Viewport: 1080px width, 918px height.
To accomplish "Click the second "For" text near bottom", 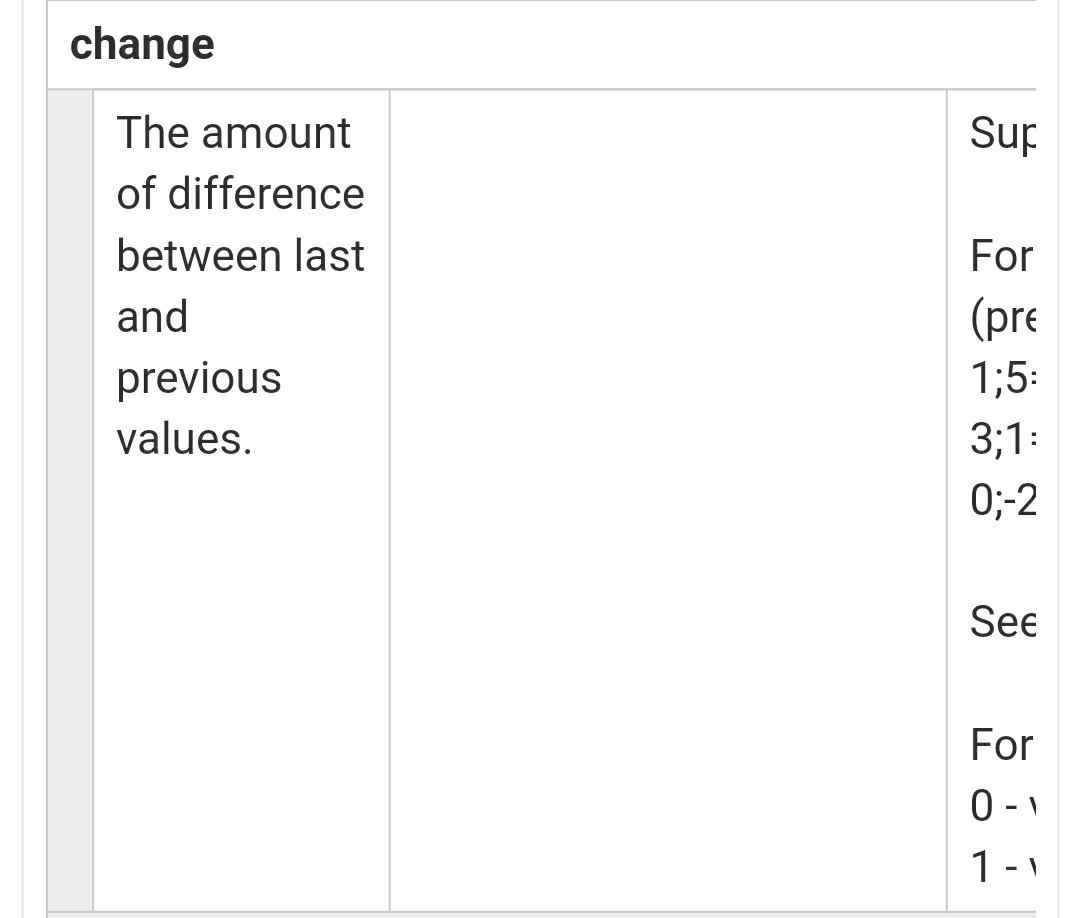I will (1002, 745).
